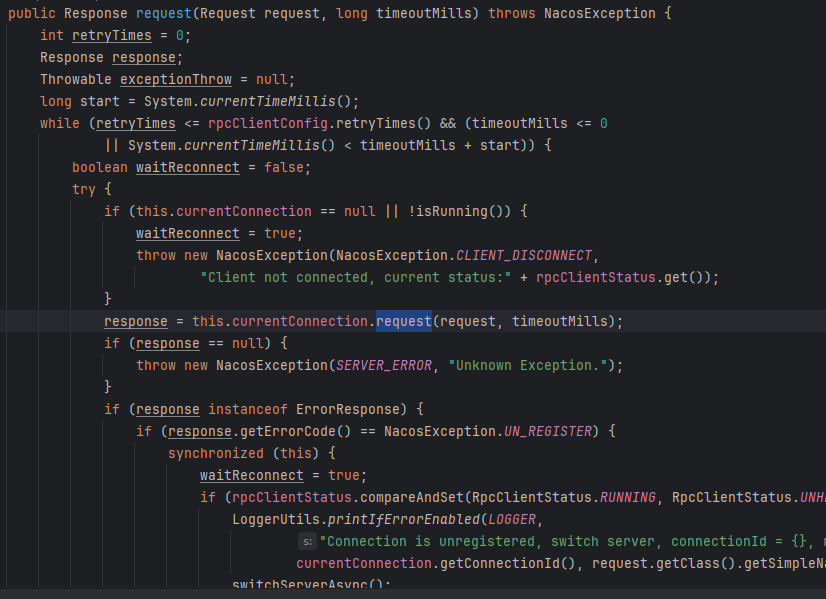
Task: Click the instanceof keyword
Action: click(248, 409)
